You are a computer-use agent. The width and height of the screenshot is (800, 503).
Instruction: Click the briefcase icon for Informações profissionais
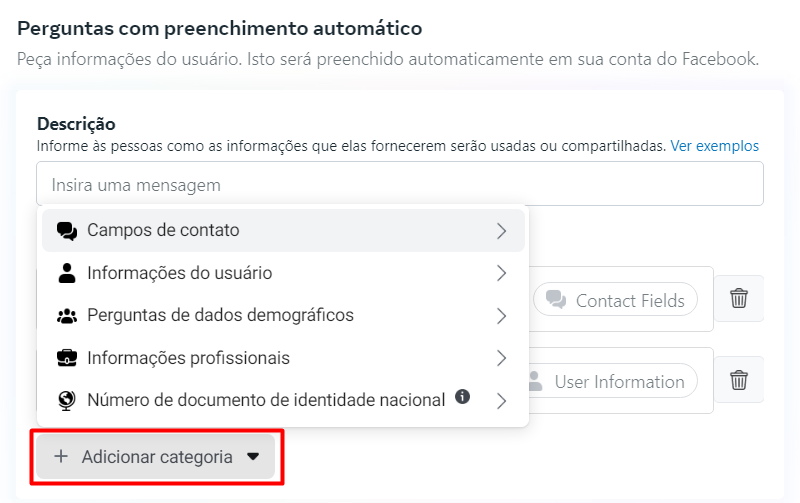click(x=67, y=358)
